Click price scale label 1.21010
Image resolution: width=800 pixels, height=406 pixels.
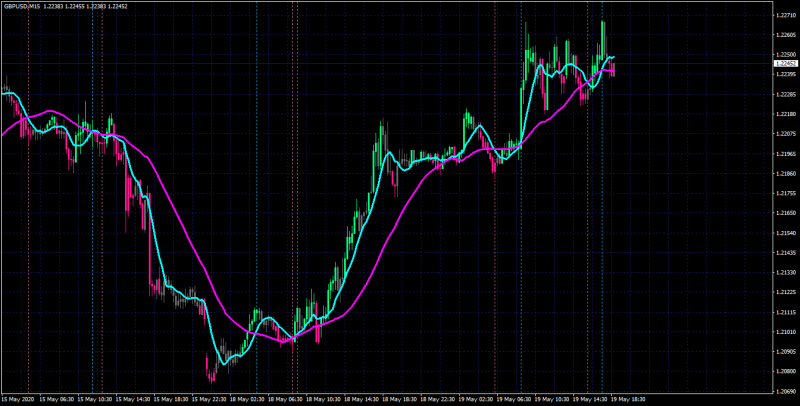pyautogui.click(x=785, y=333)
